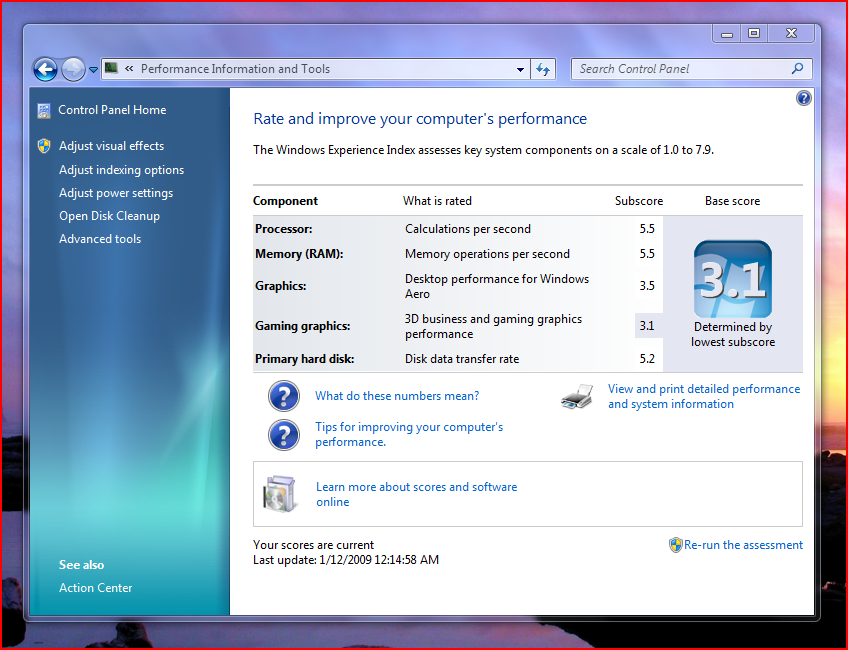The width and height of the screenshot is (848, 650).
Task: Launch Open Disk Cleanup
Action: 109,216
